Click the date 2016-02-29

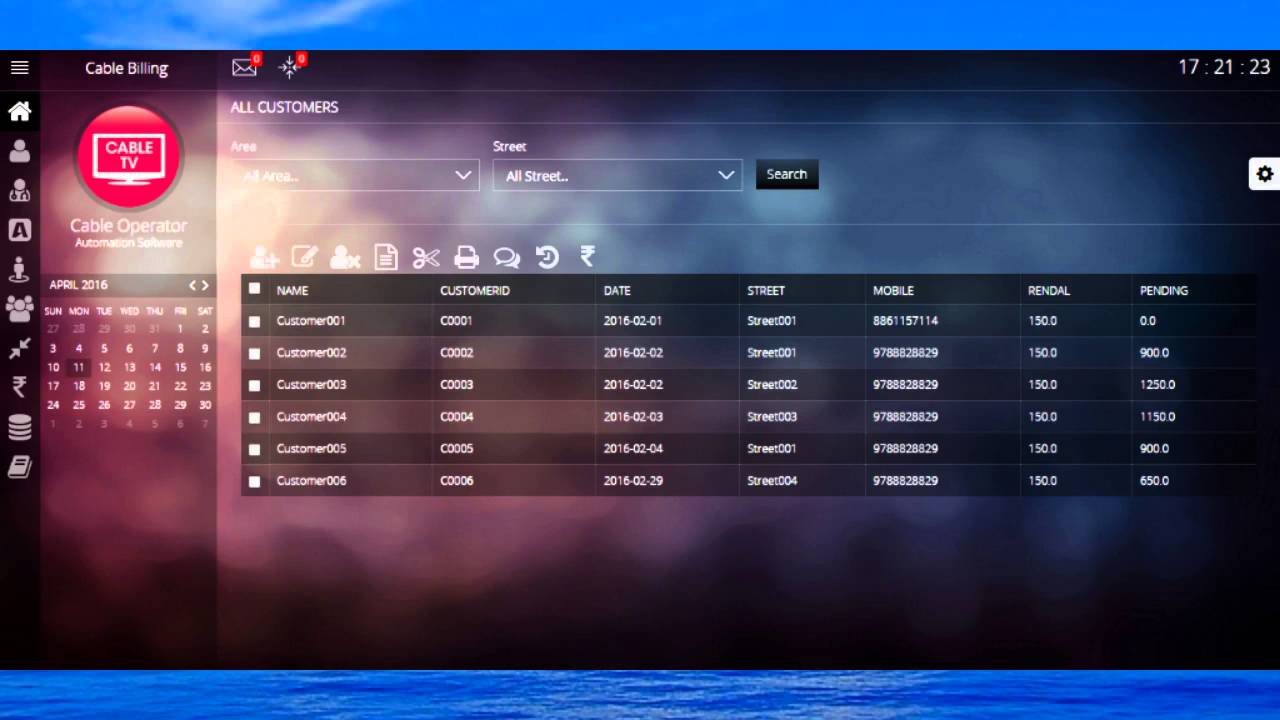click(633, 481)
